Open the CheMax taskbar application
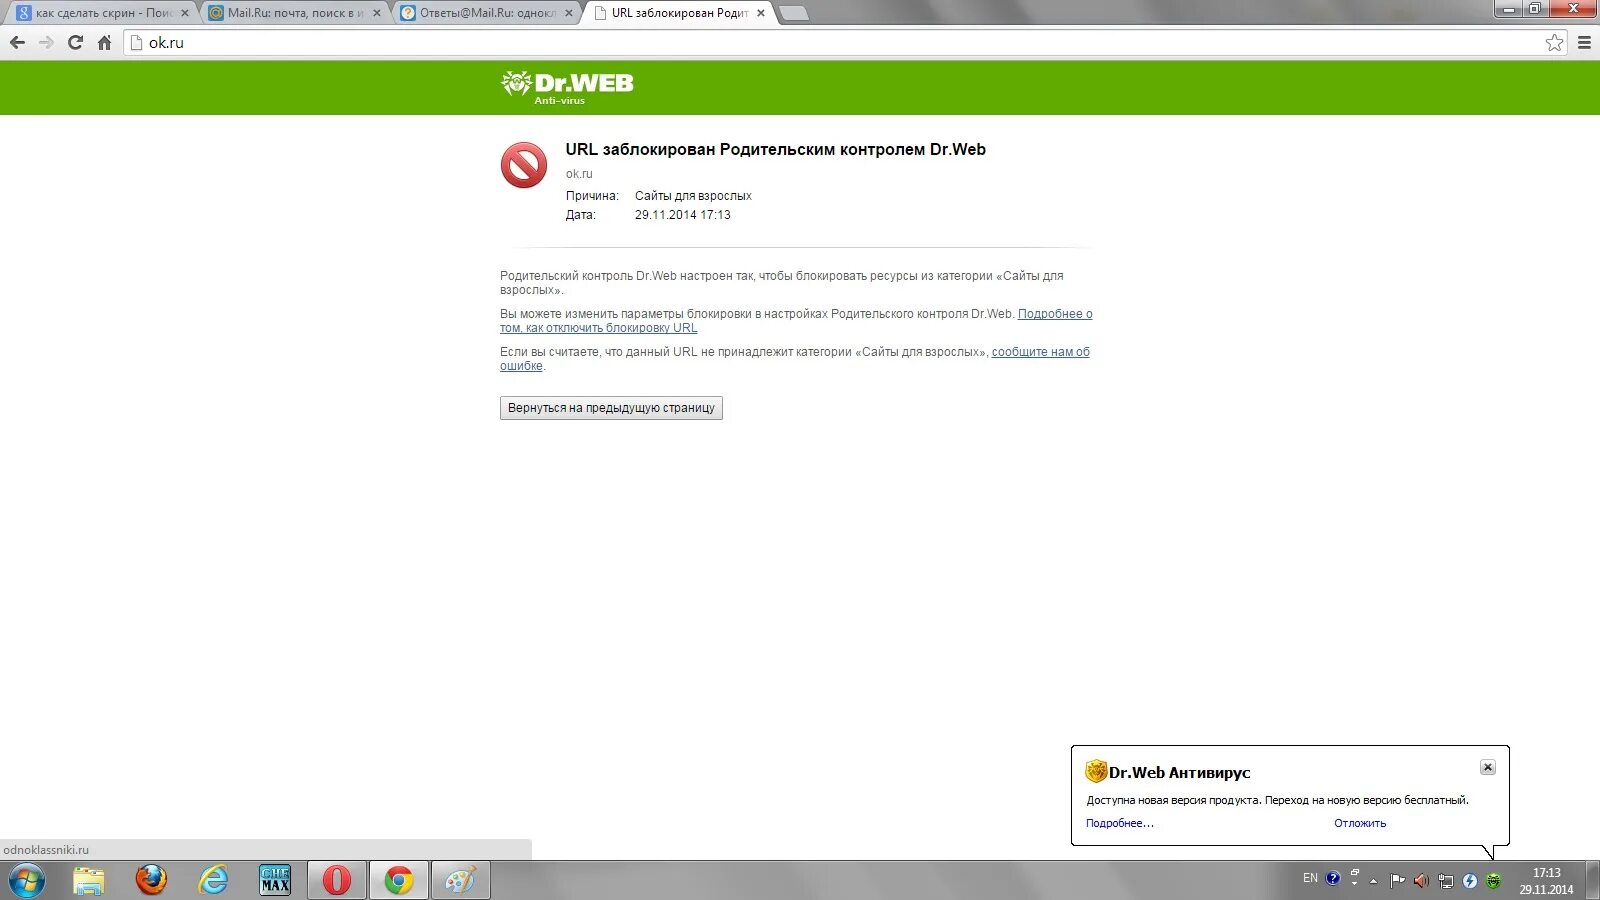Screen dimensions: 1600x900 pyautogui.click(x=275, y=881)
